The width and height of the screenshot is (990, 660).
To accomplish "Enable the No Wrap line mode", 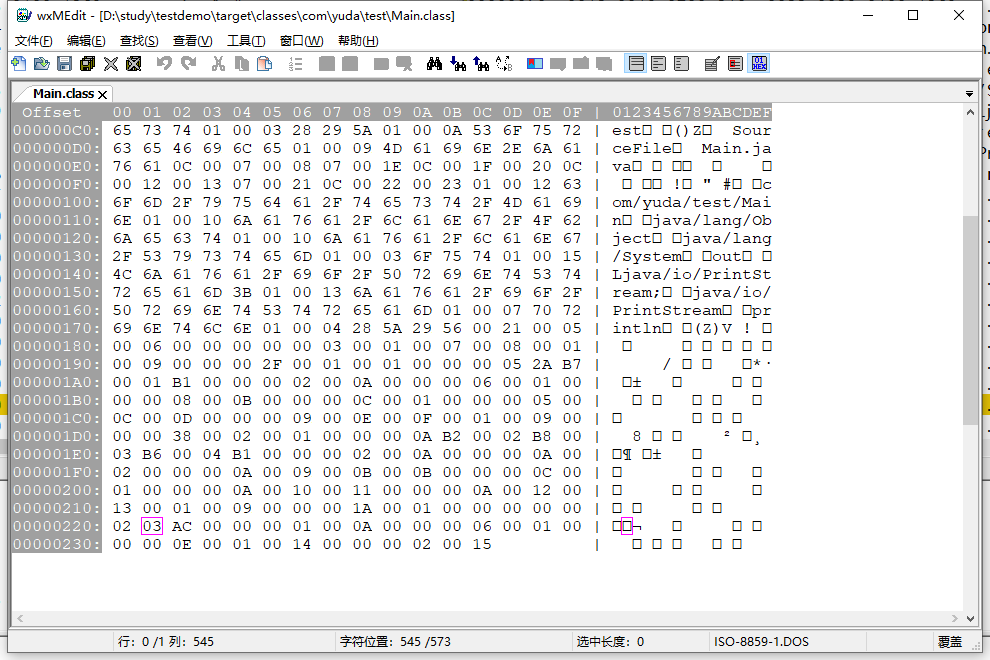I will pos(636,64).
